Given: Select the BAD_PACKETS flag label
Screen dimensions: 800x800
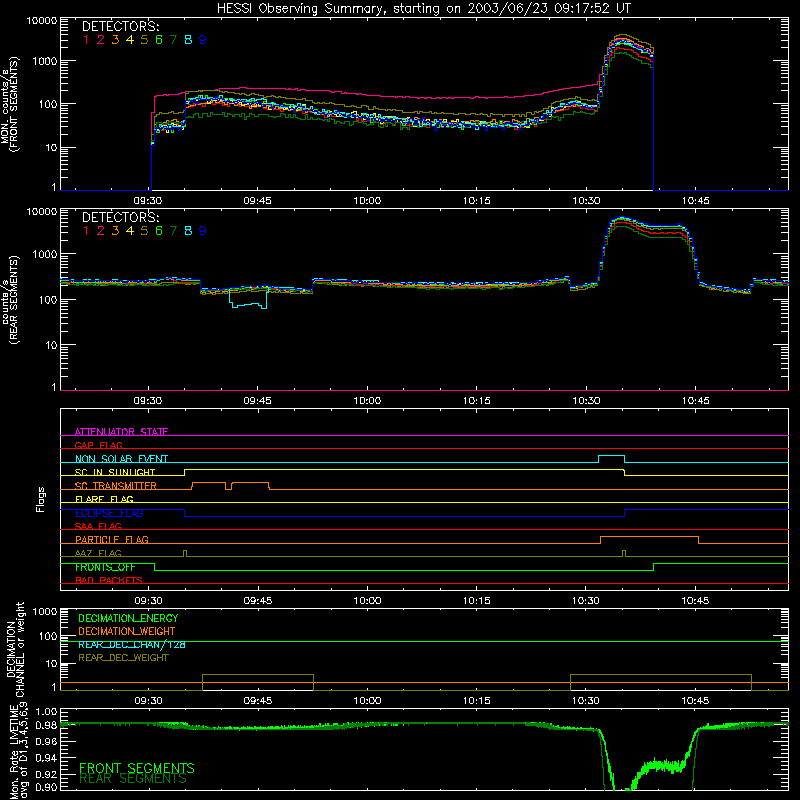Looking at the screenshot, I should point(109,580).
